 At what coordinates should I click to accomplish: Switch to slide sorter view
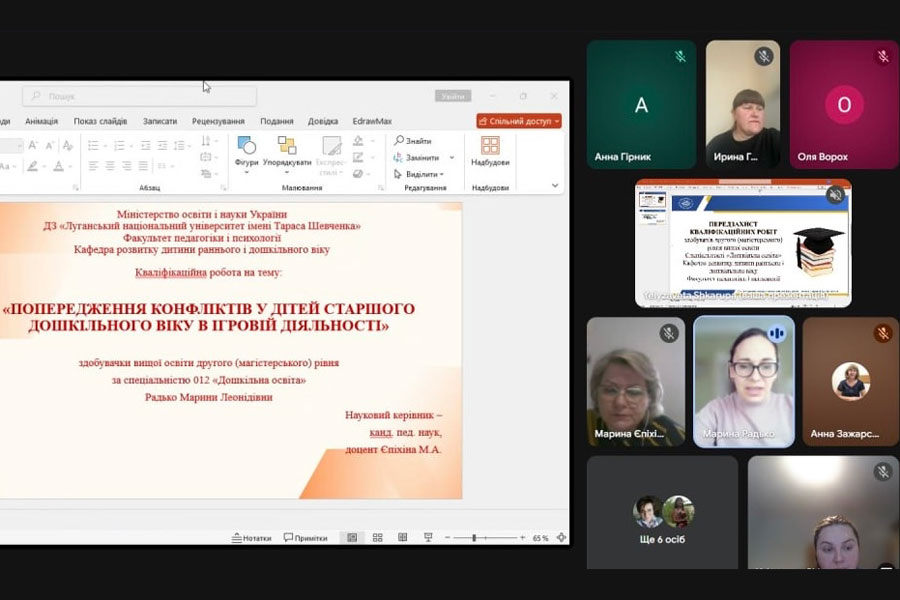[x=377, y=538]
